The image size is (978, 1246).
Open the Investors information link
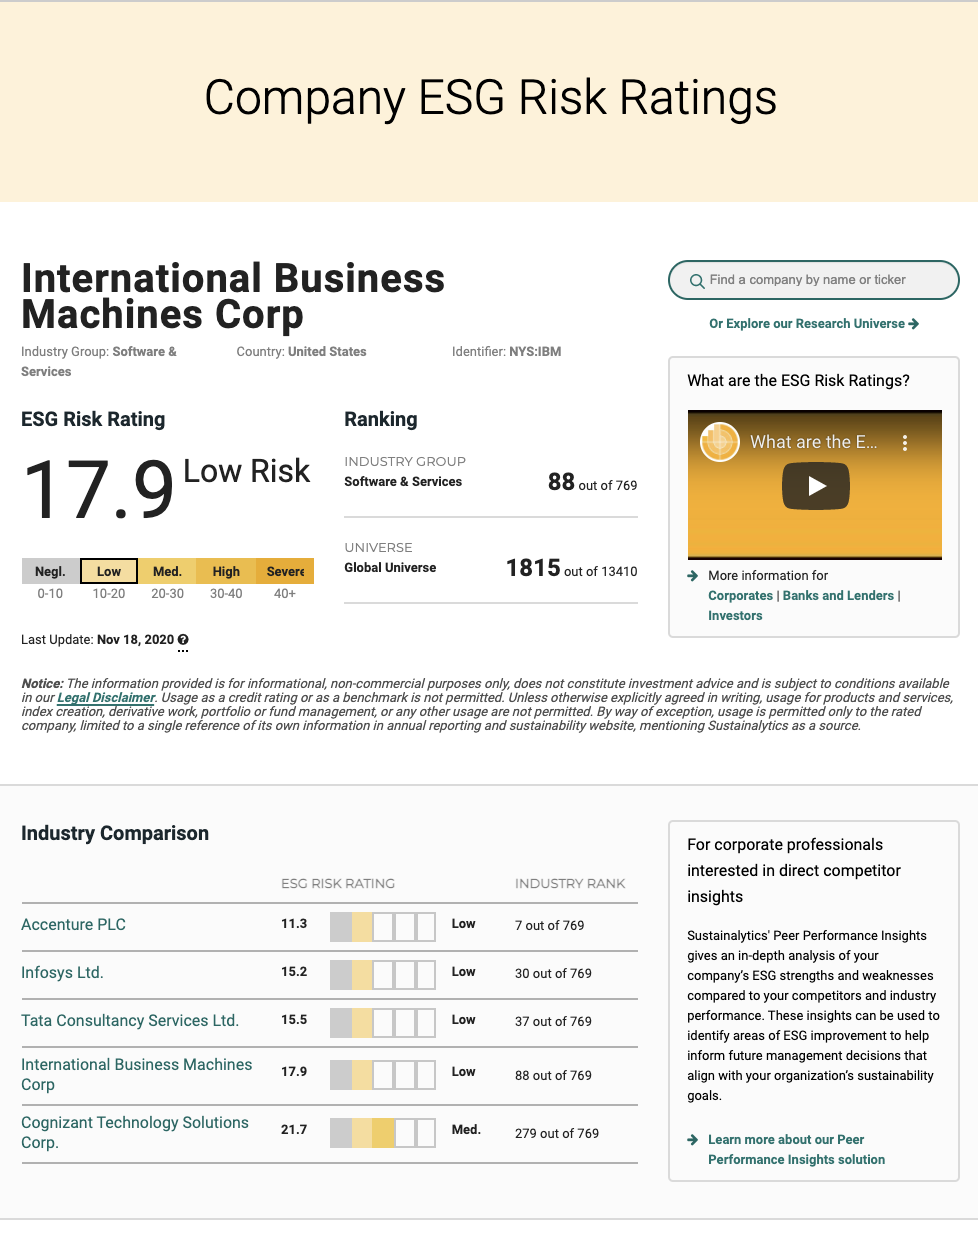pos(735,616)
